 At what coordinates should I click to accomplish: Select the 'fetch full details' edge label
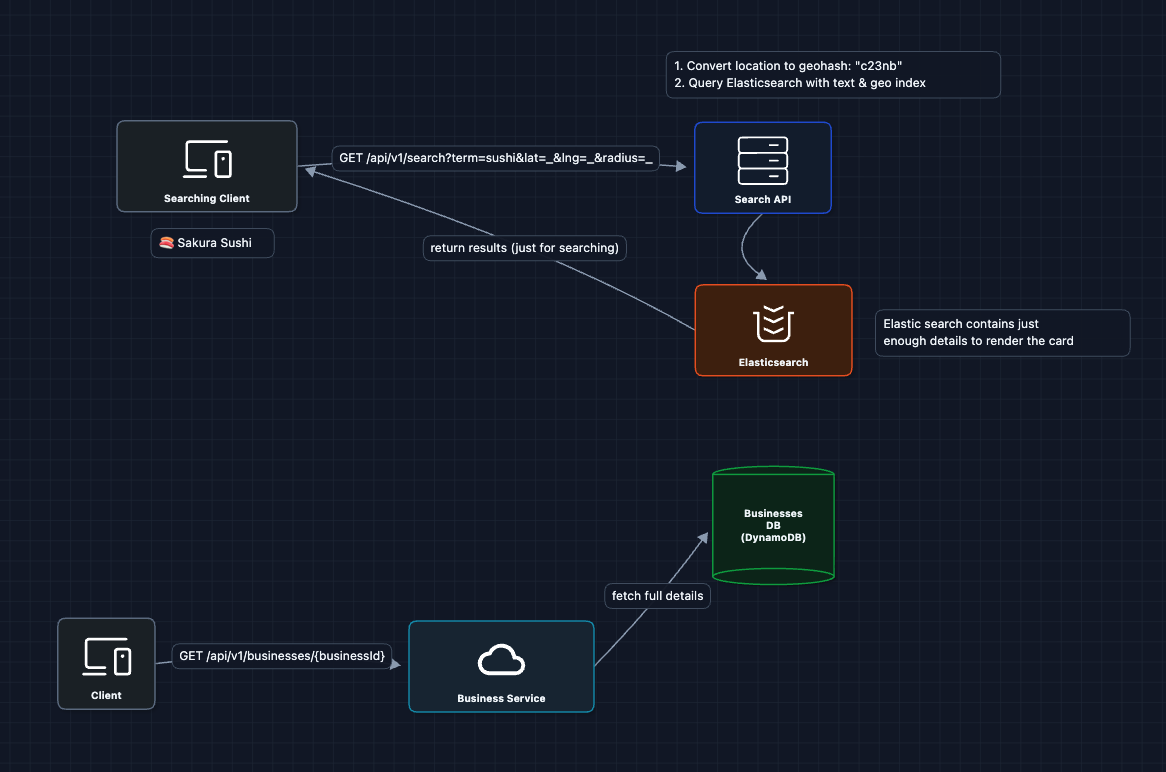tap(658, 596)
